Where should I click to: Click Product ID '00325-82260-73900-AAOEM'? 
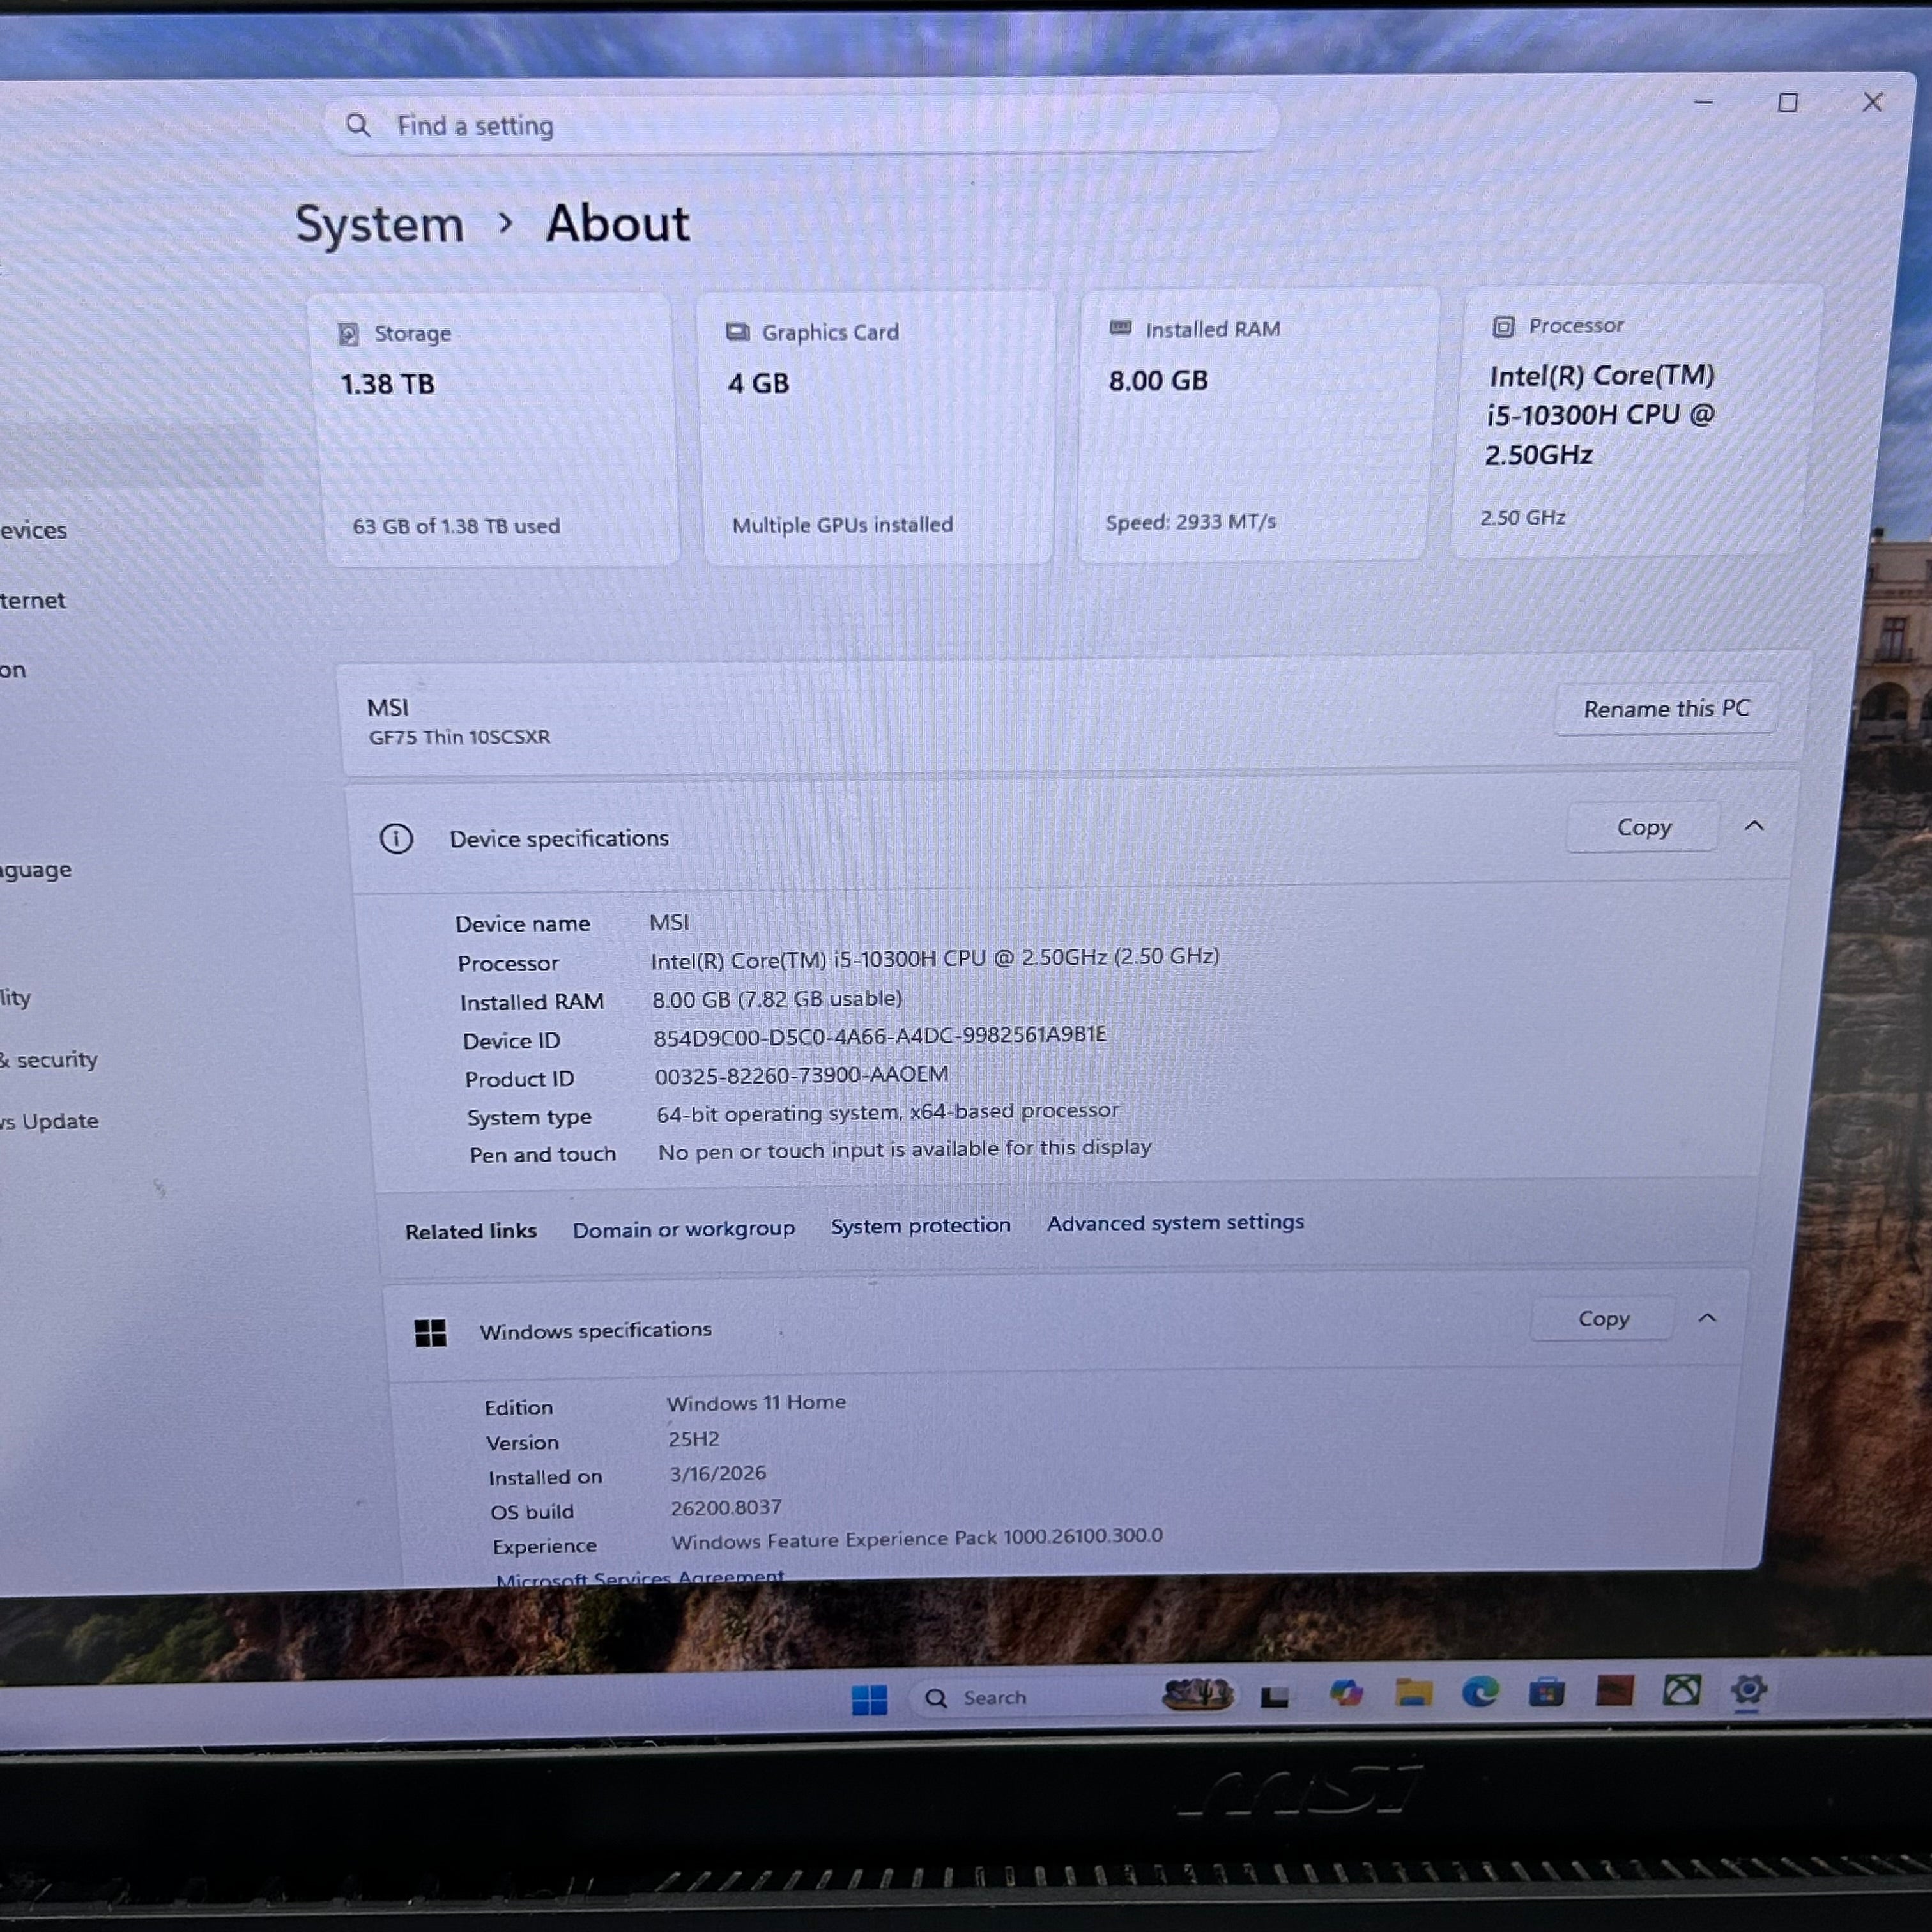point(801,1075)
